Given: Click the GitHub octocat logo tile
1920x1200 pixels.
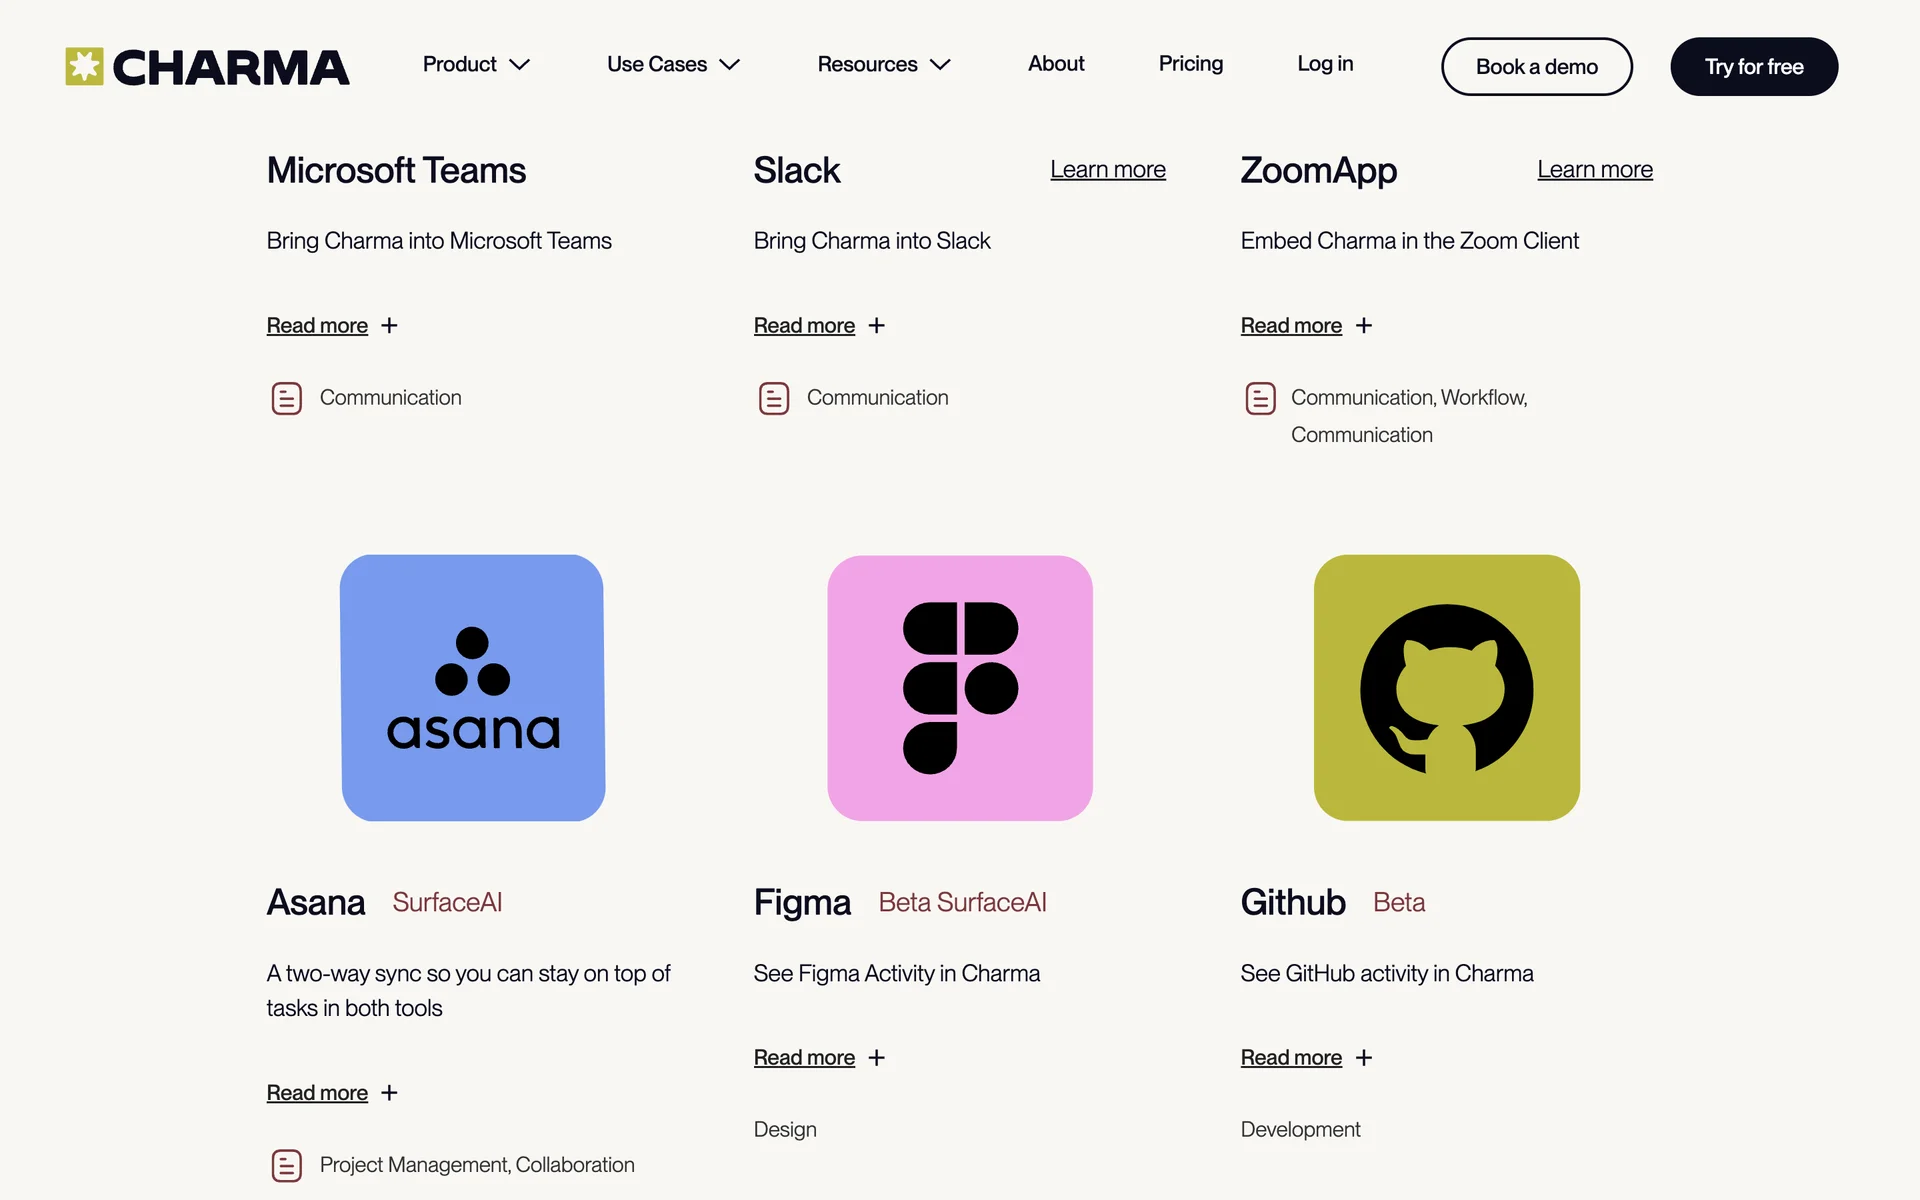Looking at the screenshot, I should (x=1446, y=688).
